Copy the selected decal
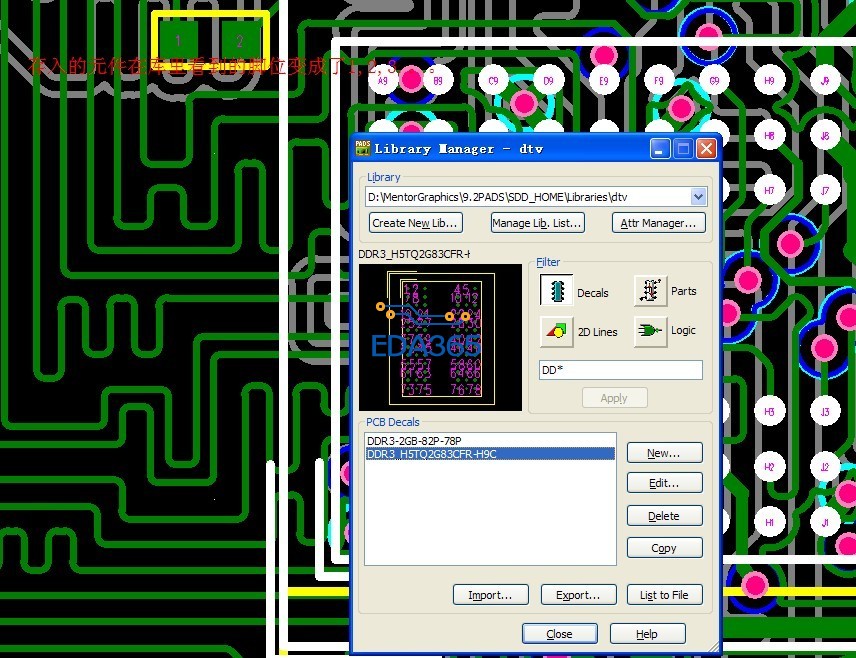The width and height of the screenshot is (856, 658). click(664, 548)
